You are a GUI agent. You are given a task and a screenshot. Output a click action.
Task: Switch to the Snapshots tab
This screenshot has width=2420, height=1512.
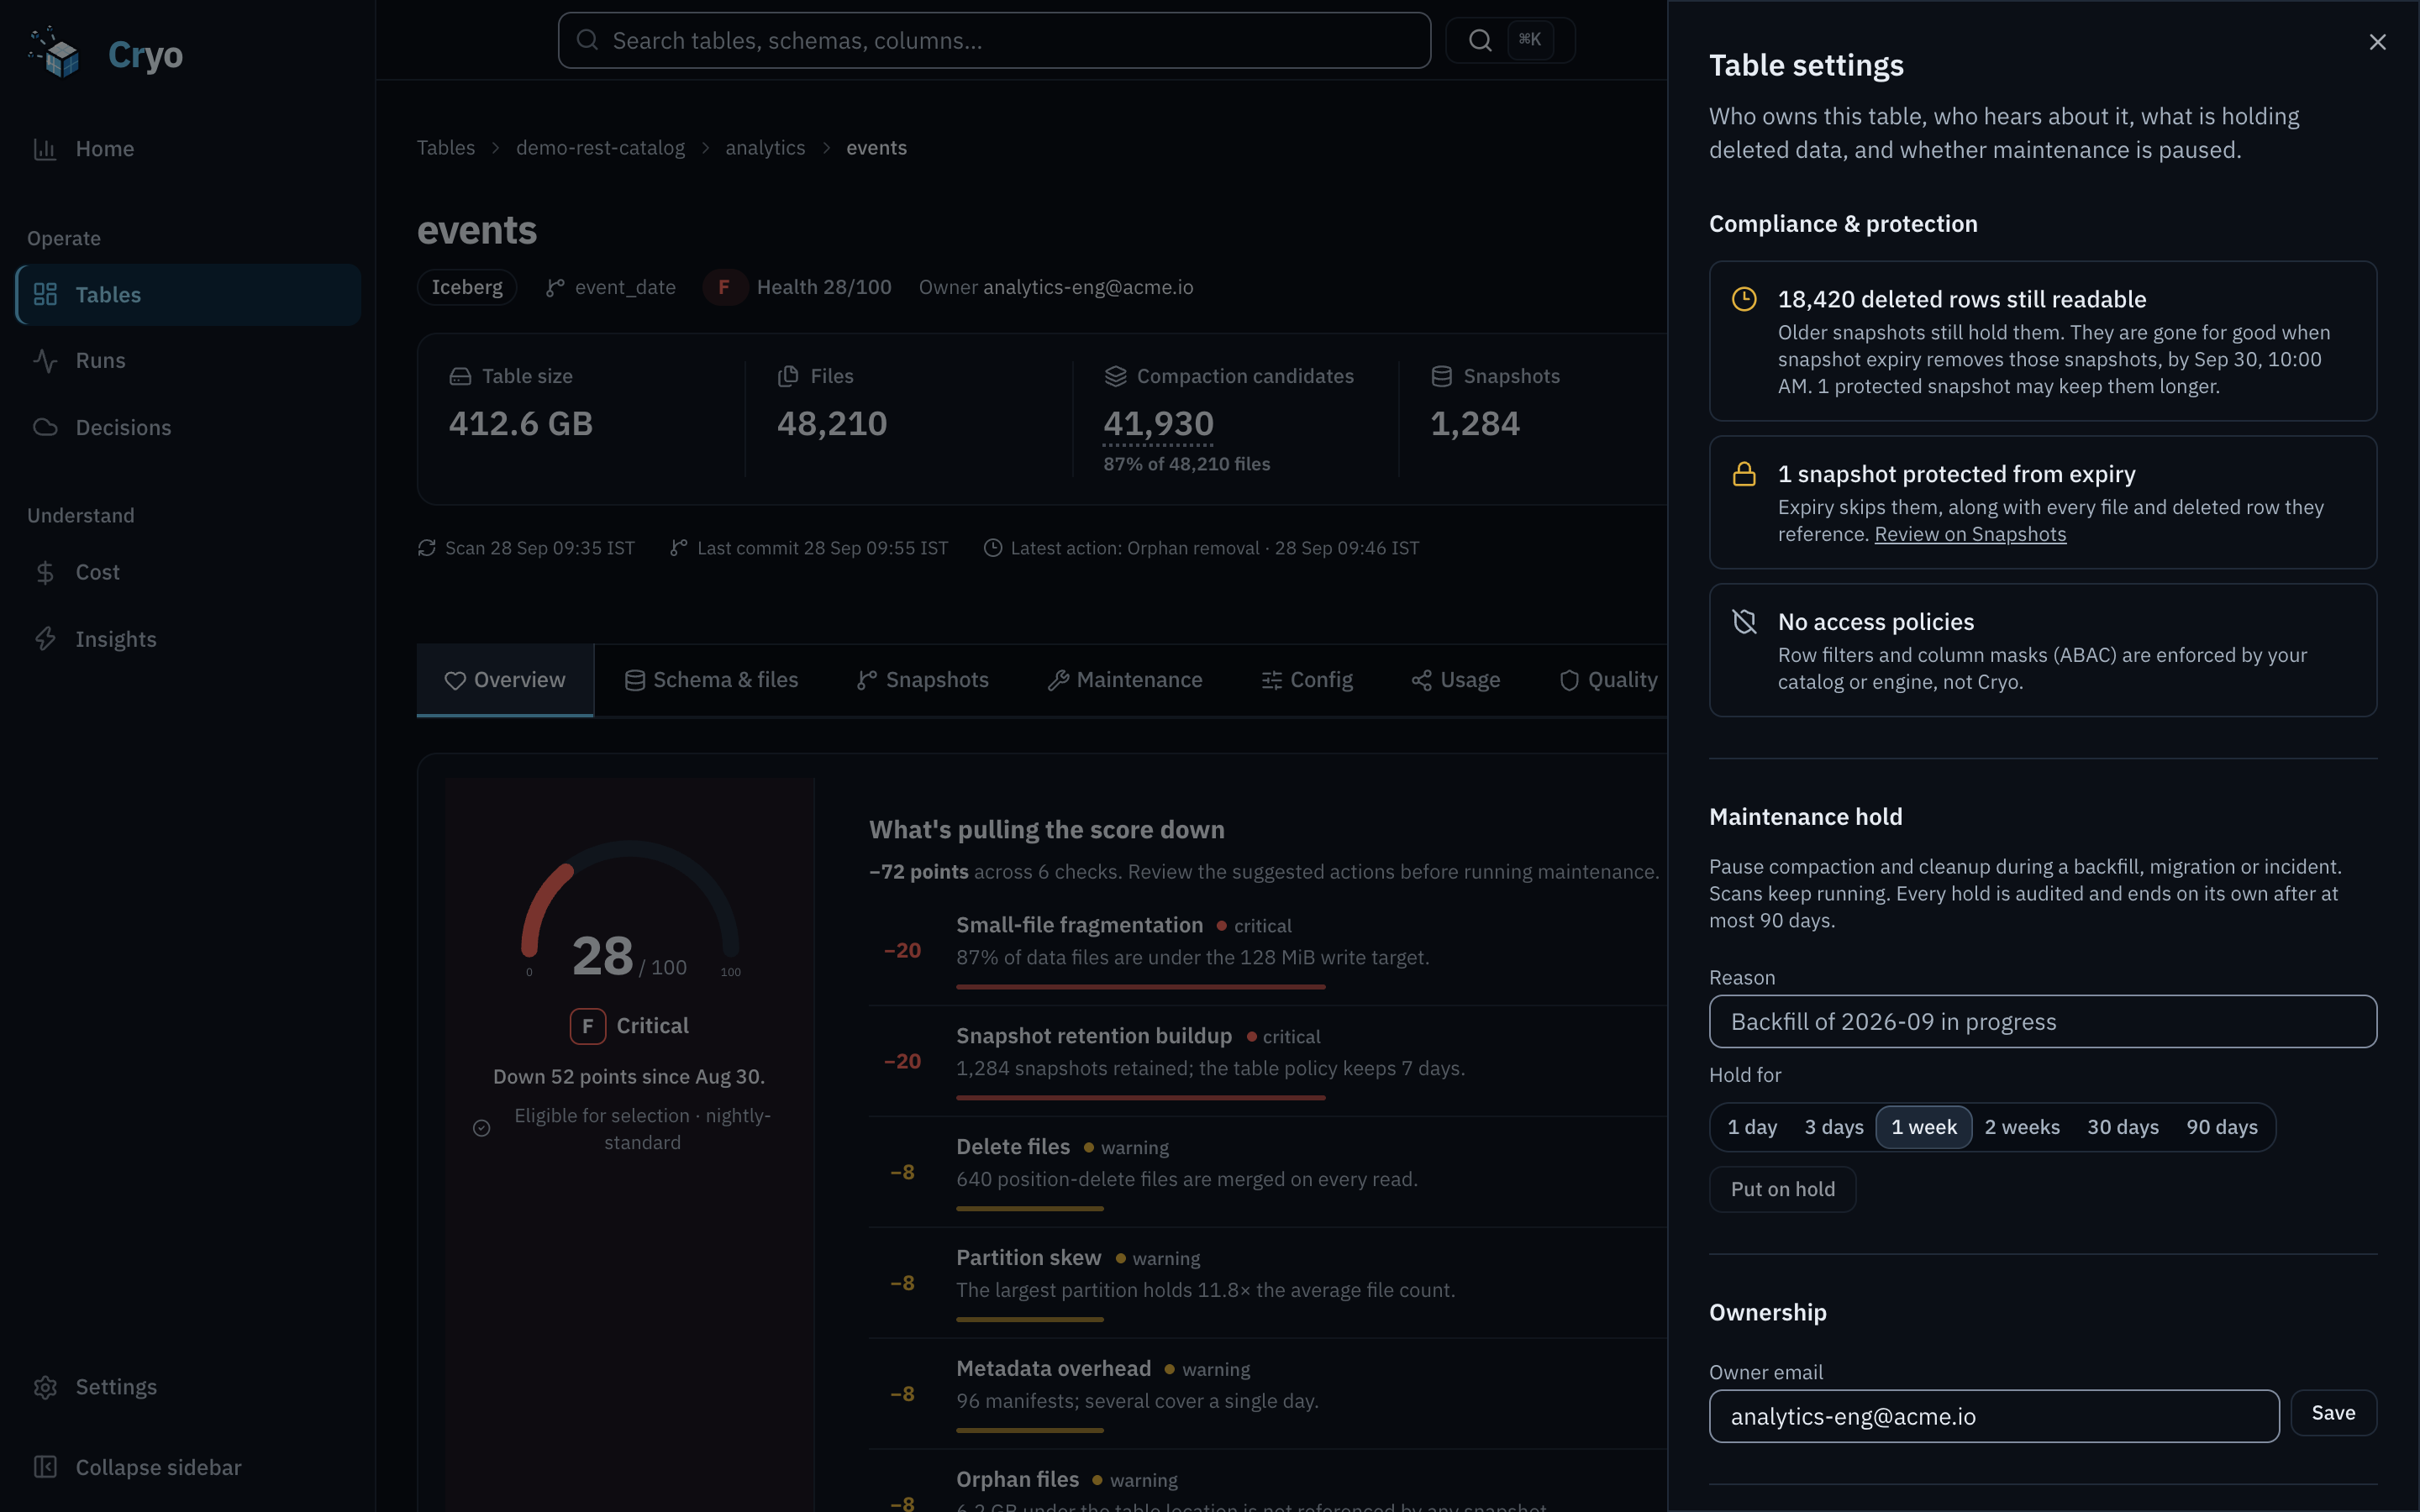click(x=922, y=680)
